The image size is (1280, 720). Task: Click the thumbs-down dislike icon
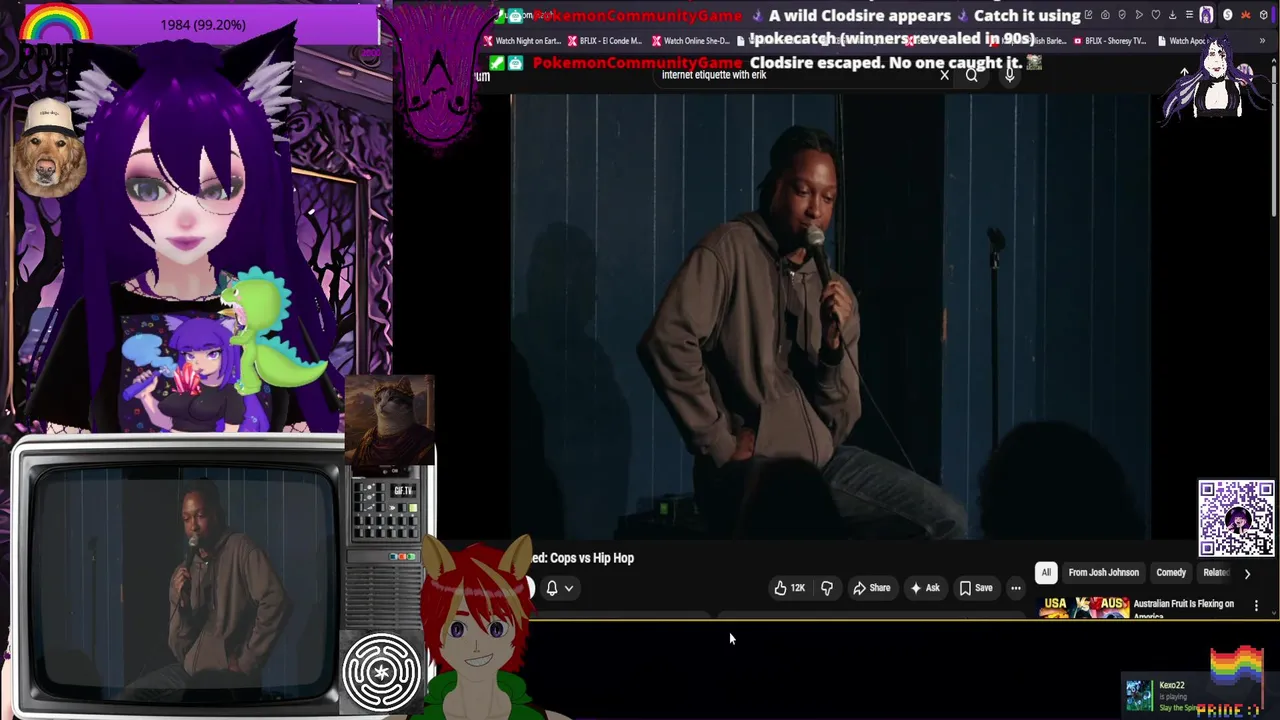click(x=827, y=588)
